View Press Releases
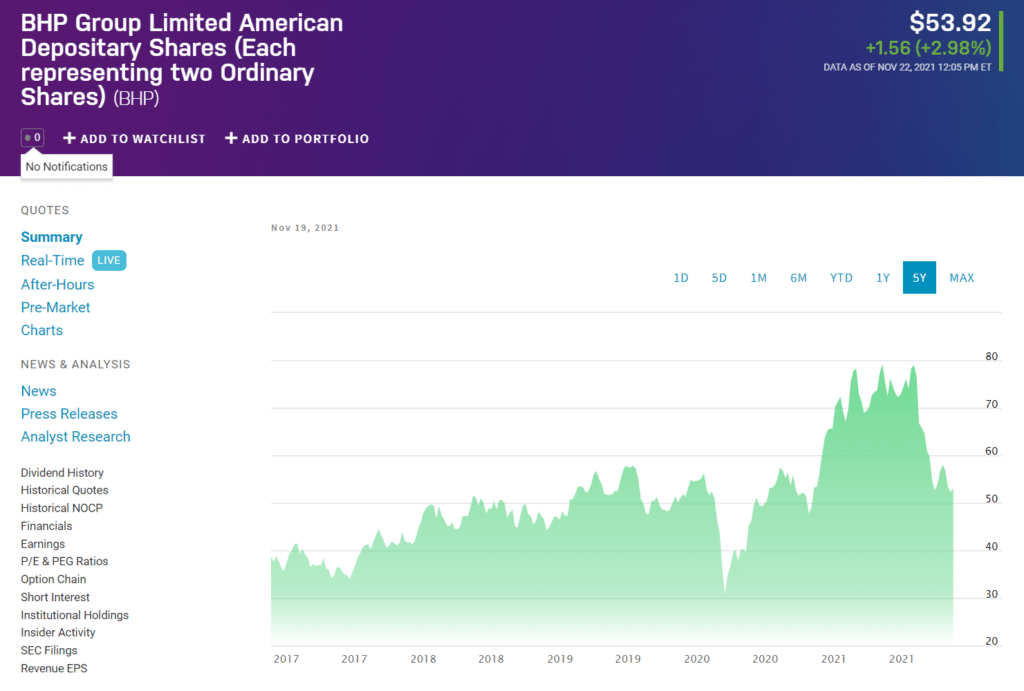 (69, 414)
